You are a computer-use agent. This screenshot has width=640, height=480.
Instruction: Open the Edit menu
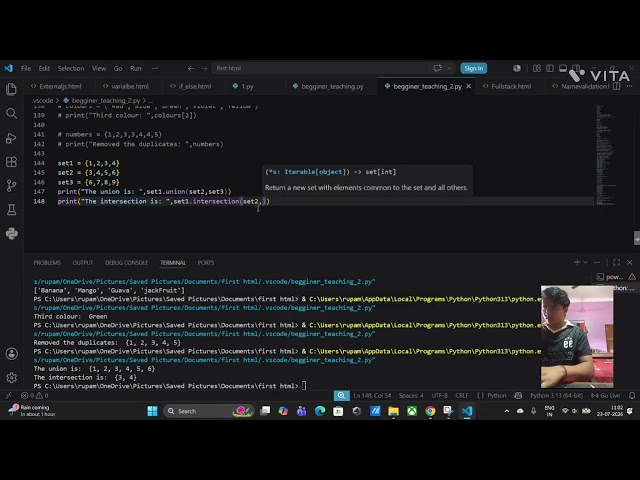click(44, 68)
